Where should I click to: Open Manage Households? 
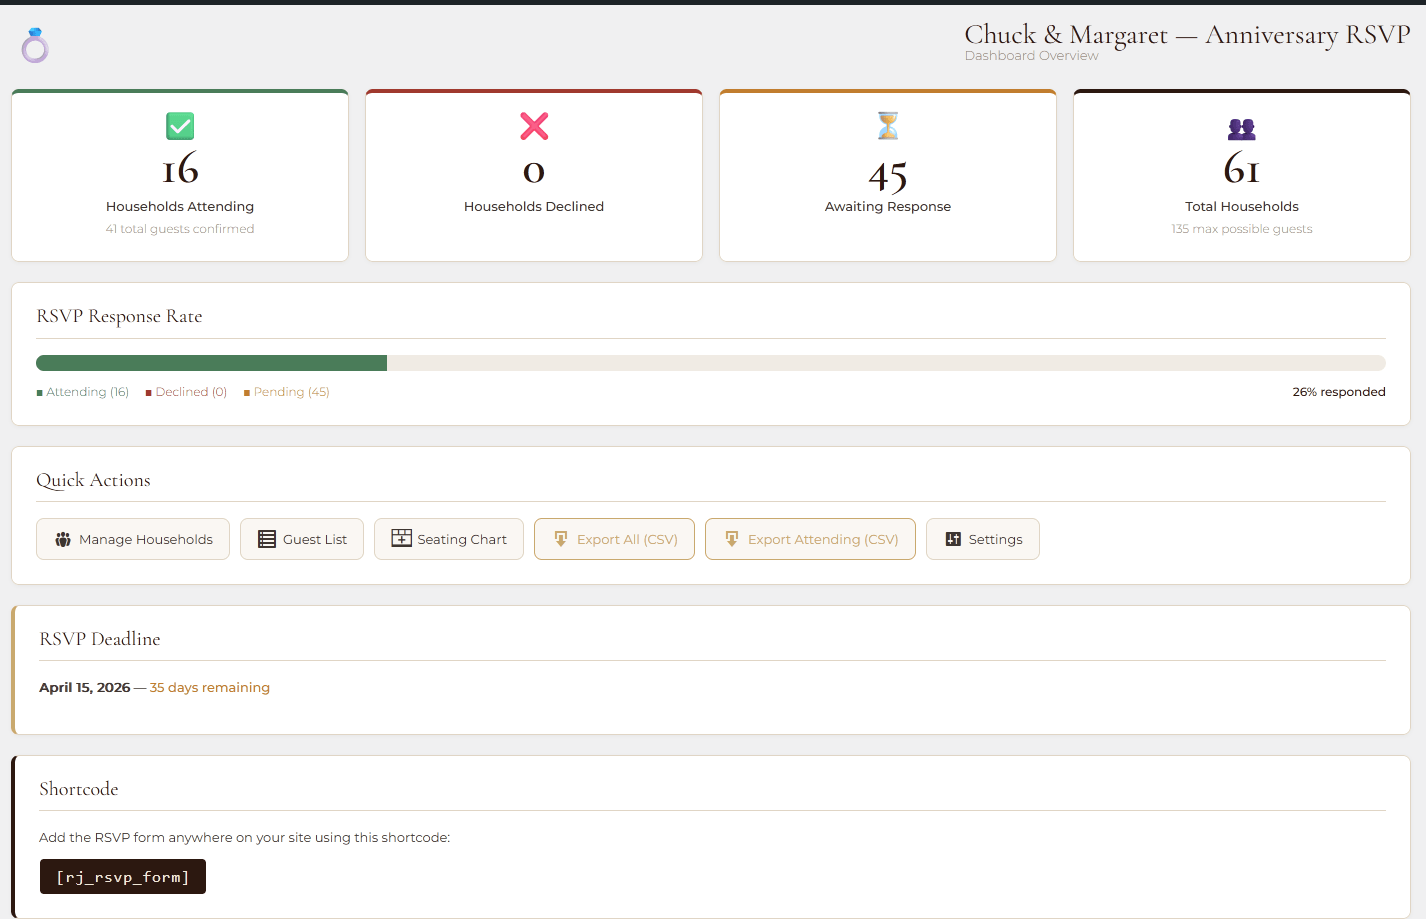pos(133,539)
